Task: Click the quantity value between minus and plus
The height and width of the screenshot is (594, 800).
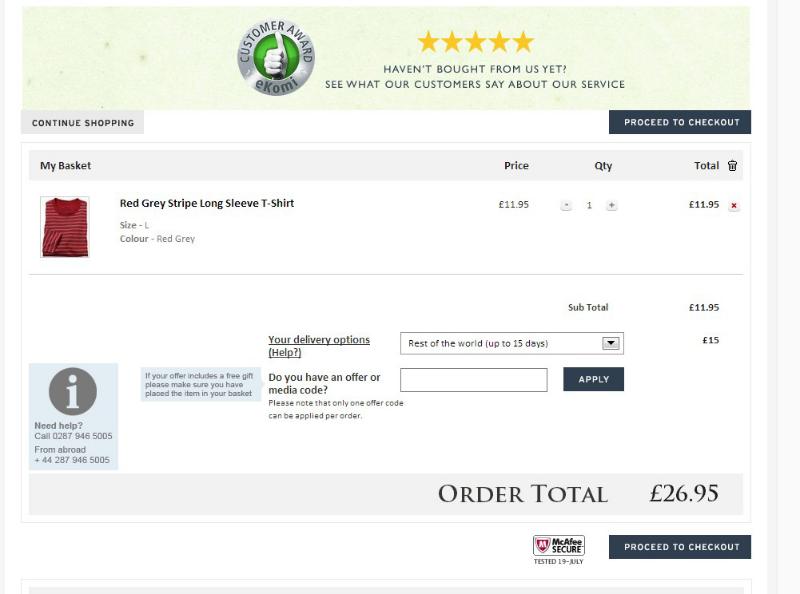Action: click(x=589, y=205)
